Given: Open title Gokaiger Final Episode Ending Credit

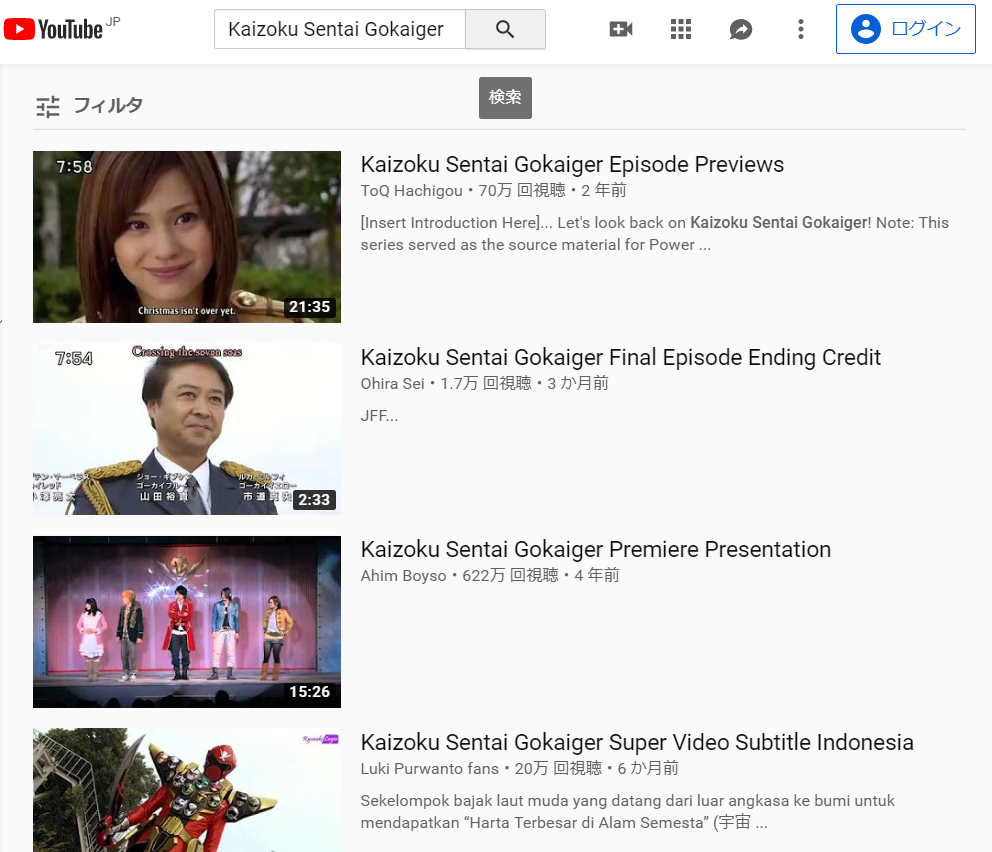Looking at the screenshot, I should 621,357.
